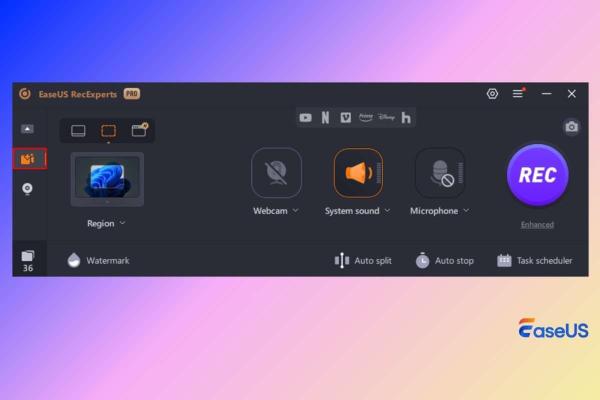Select the window recording mode icon
The height and width of the screenshot is (400, 600).
click(x=139, y=130)
